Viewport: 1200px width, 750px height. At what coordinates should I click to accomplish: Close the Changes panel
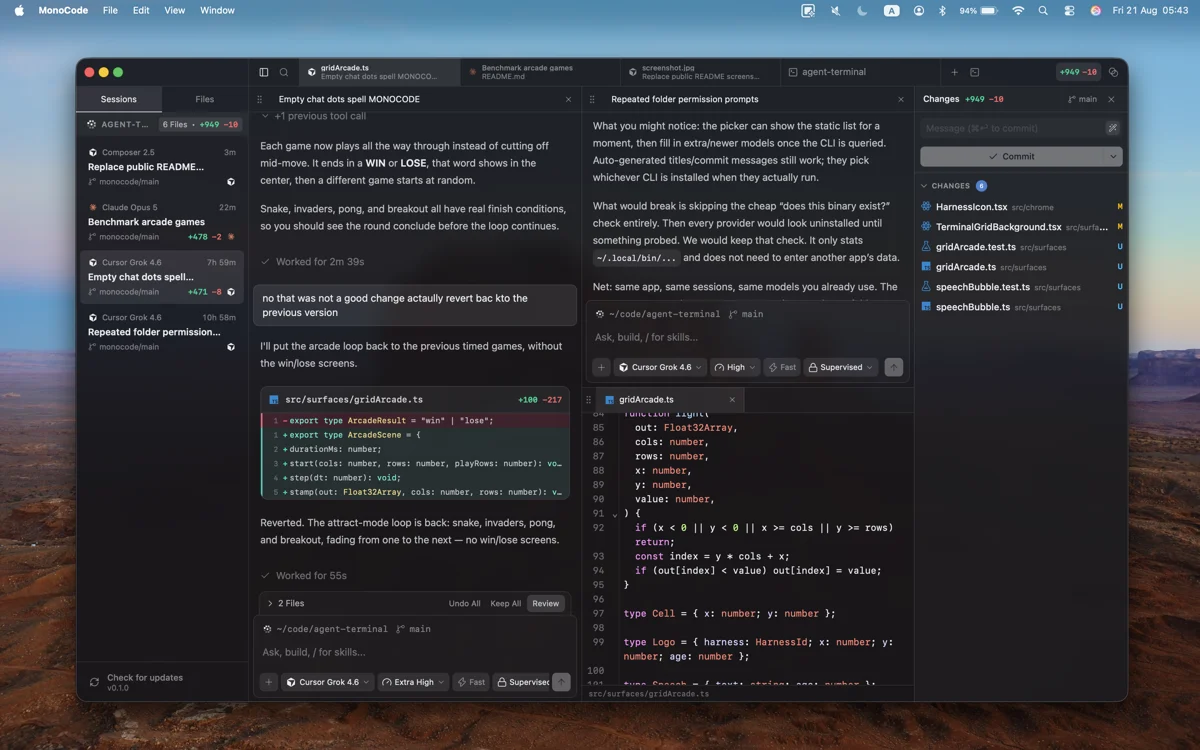coord(1111,100)
